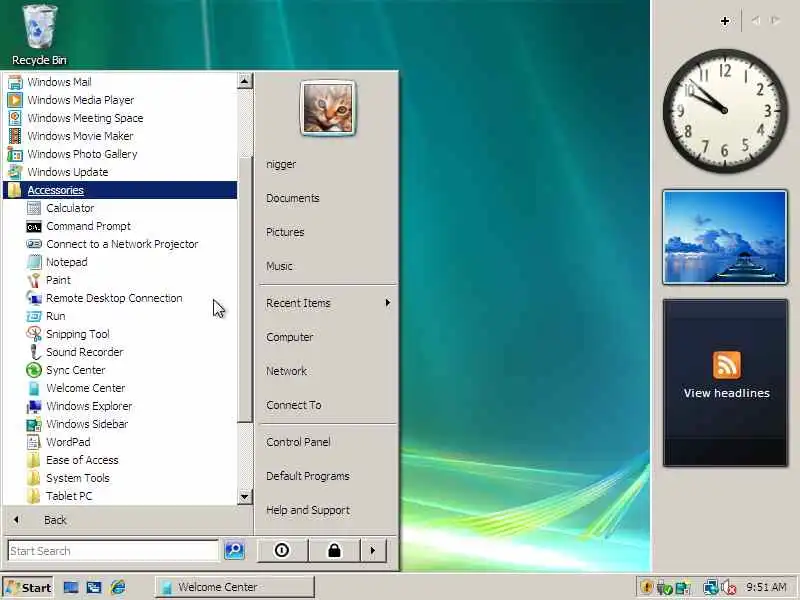Click the programs list scroll up arrow
The width and height of the screenshot is (800, 600).
click(x=245, y=81)
